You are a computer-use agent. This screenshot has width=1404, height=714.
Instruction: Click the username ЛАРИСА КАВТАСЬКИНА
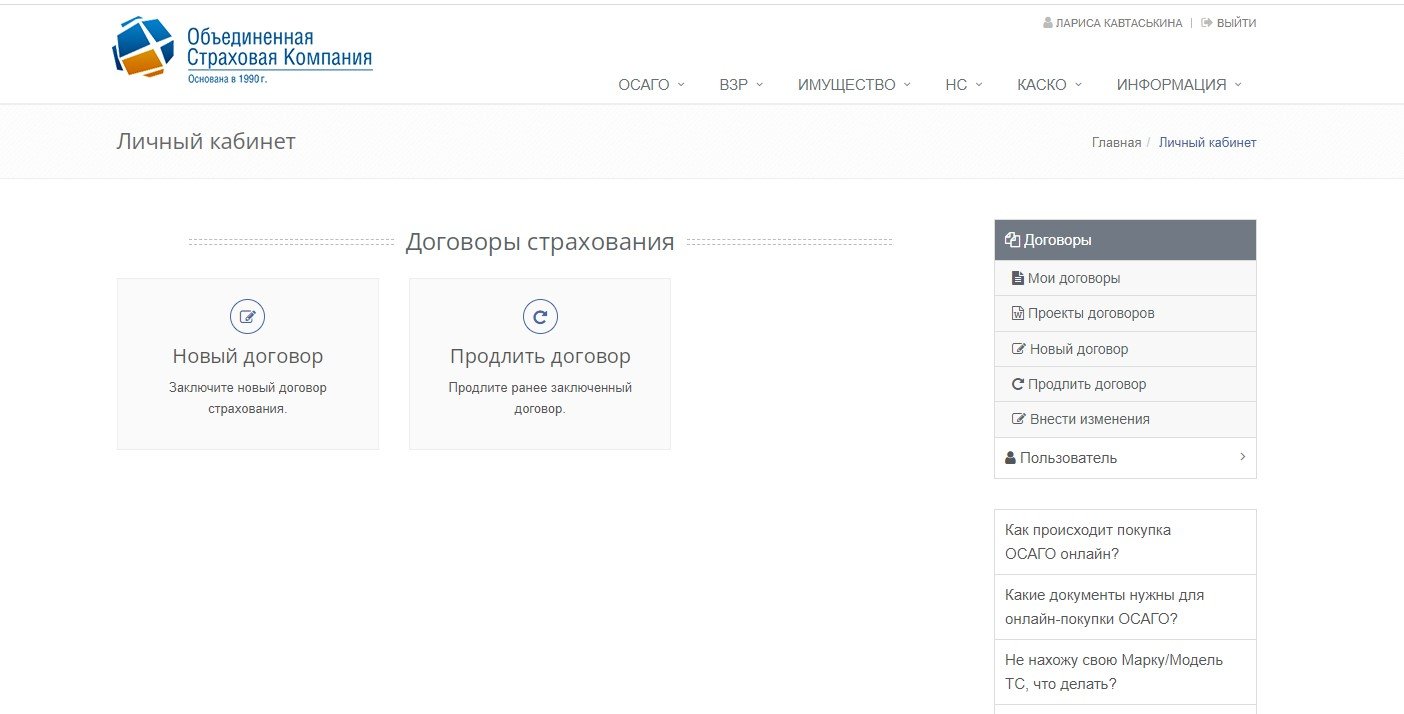[1118, 23]
